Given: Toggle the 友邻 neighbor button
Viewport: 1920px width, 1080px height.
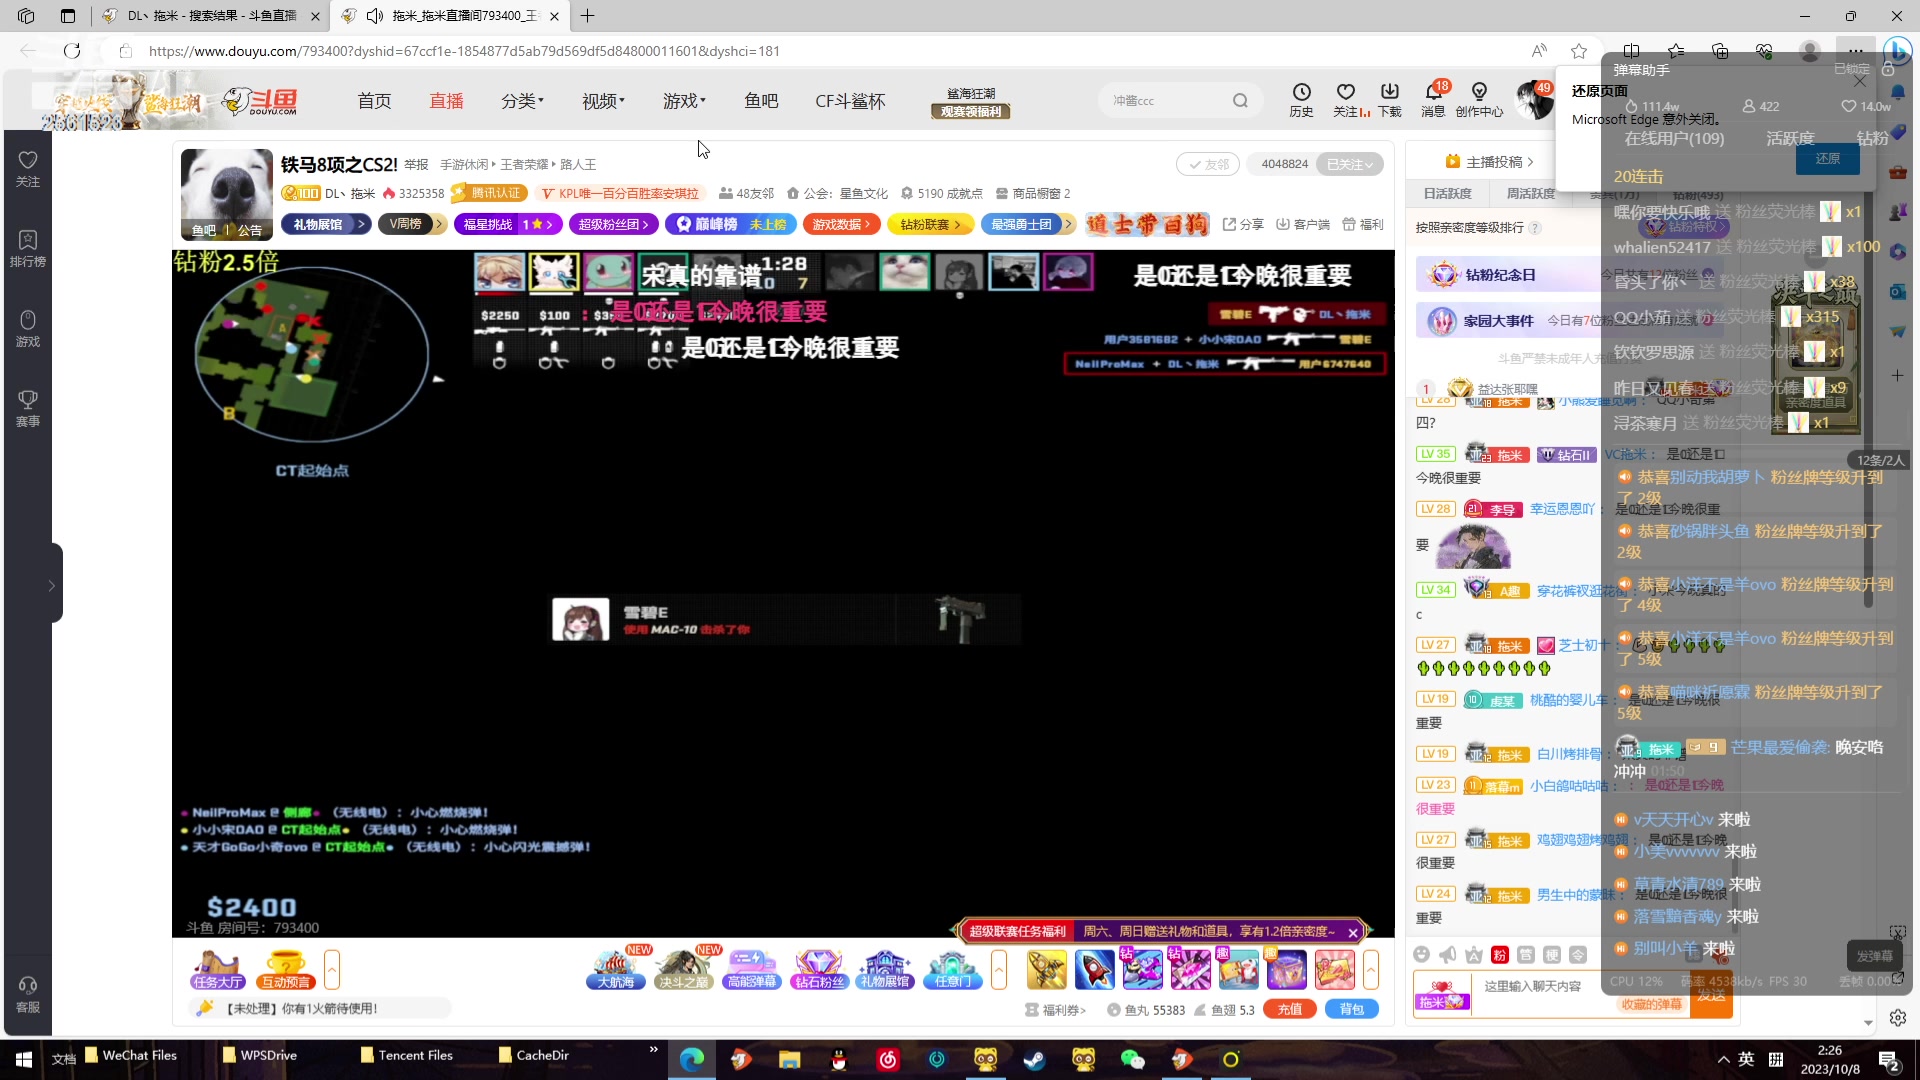Looking at the screenshot, I should coord(1208,164).
